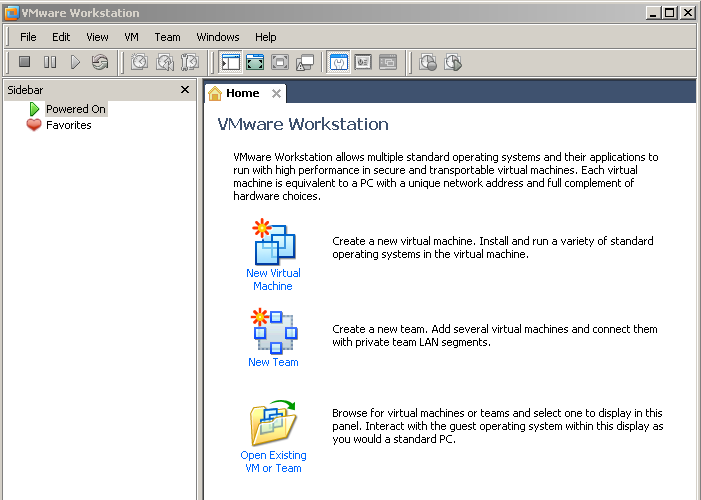Select Favorites in the sidebar
Screen dimensions: 701x500
(x=68, y=125)
